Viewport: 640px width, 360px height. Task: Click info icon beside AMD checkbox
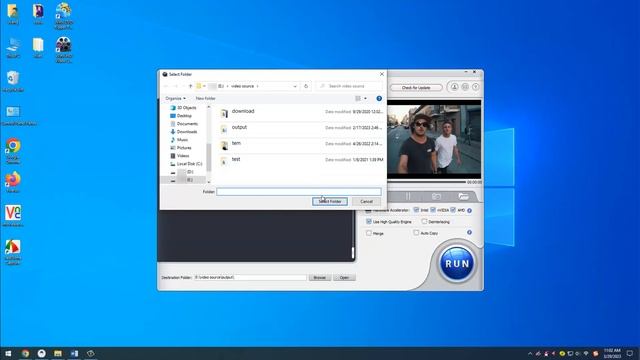click(469, 210)
